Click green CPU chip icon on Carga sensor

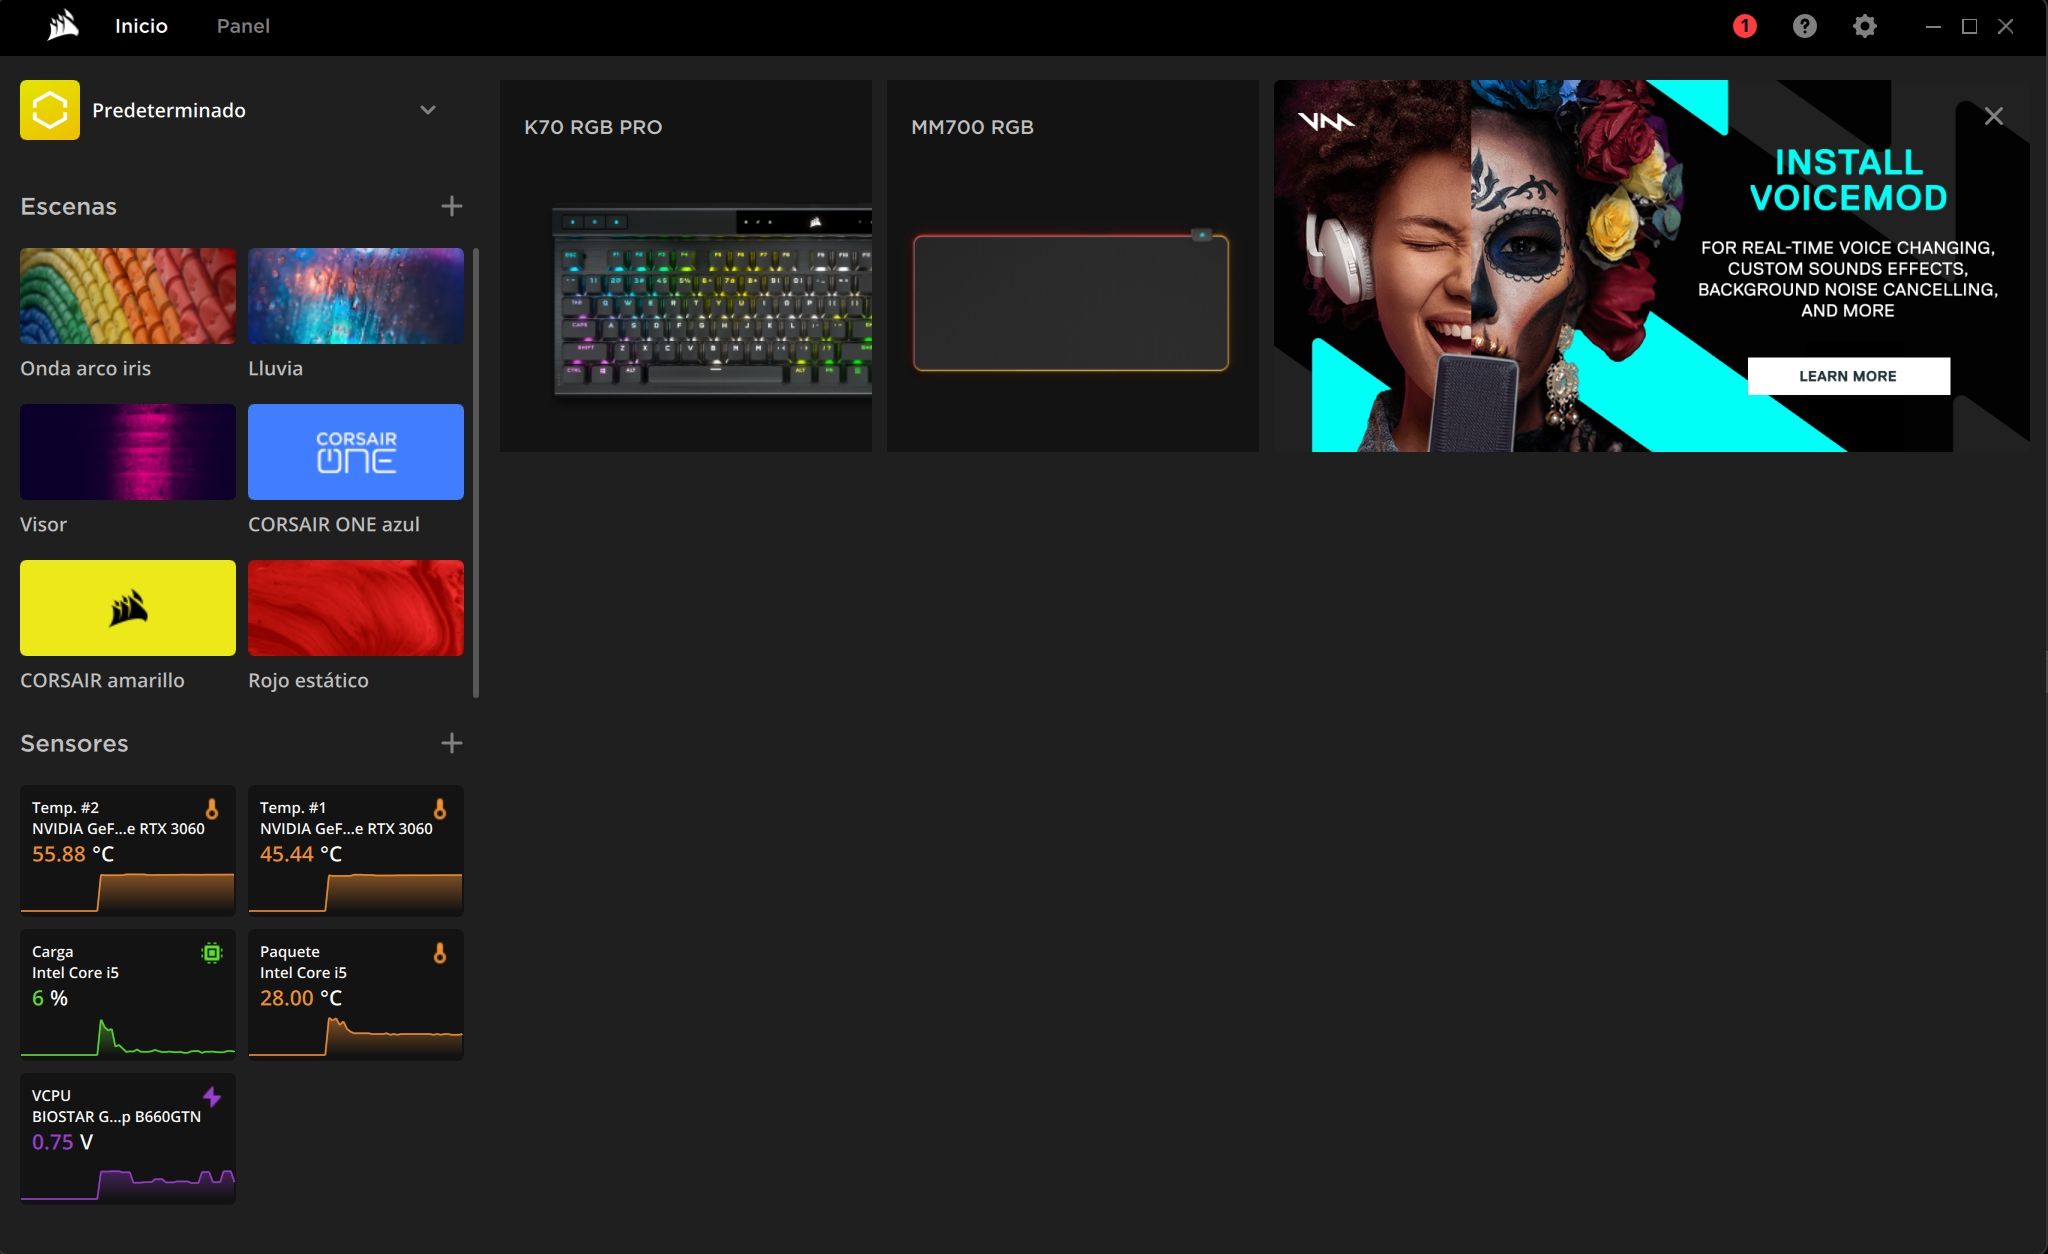click(x=212, y=953)
